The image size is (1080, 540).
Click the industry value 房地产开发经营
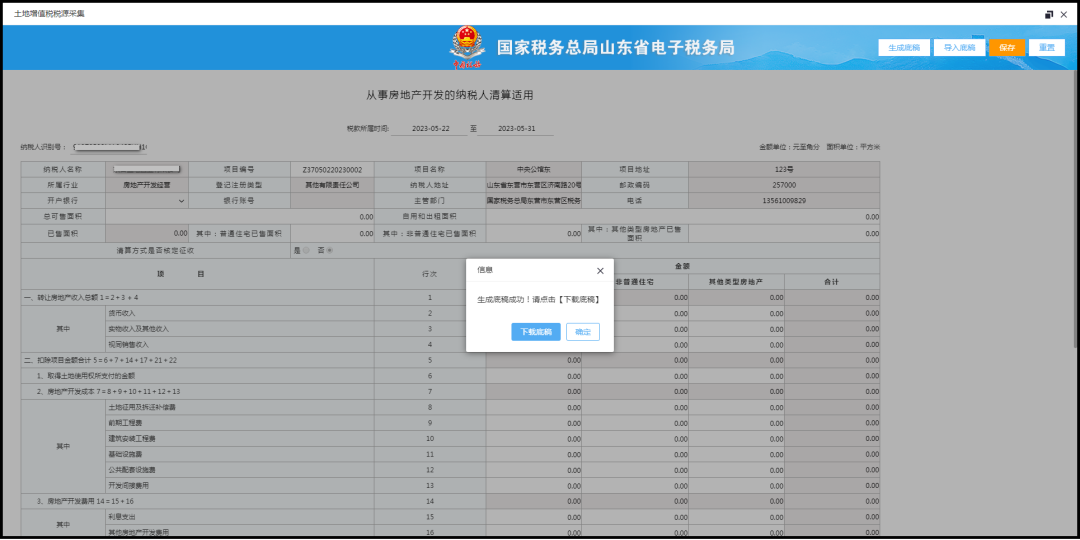[147, 185]
